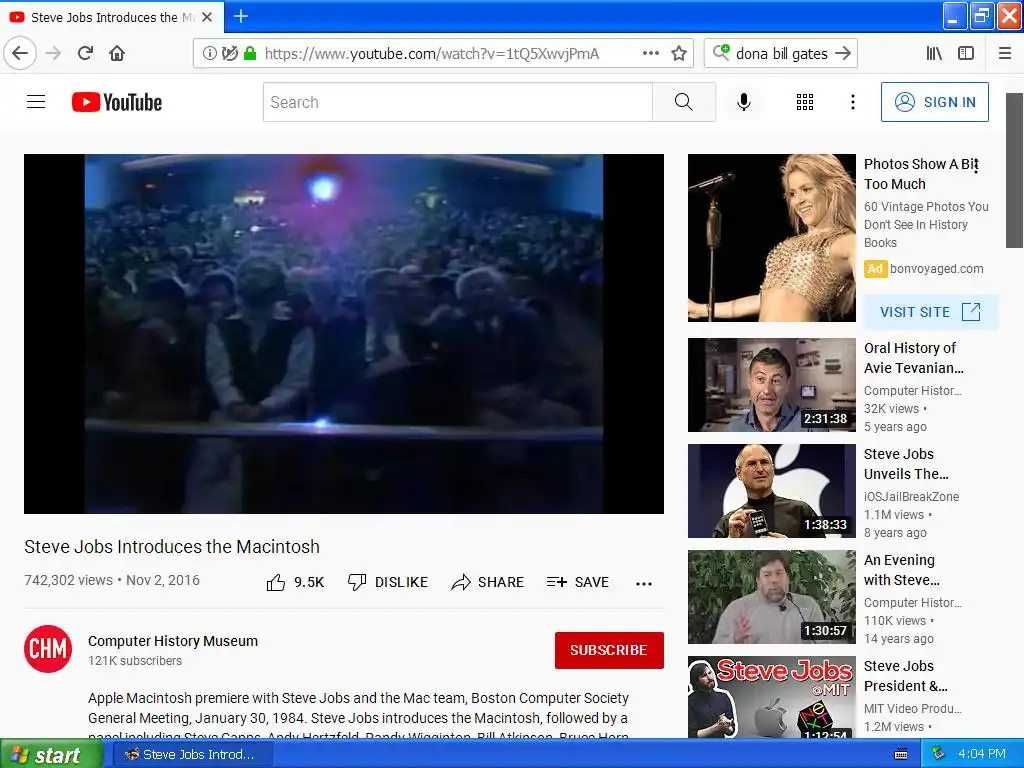Open YouTube settings vertical dots
The image size is (1024, 768).
tap(852, 102)
